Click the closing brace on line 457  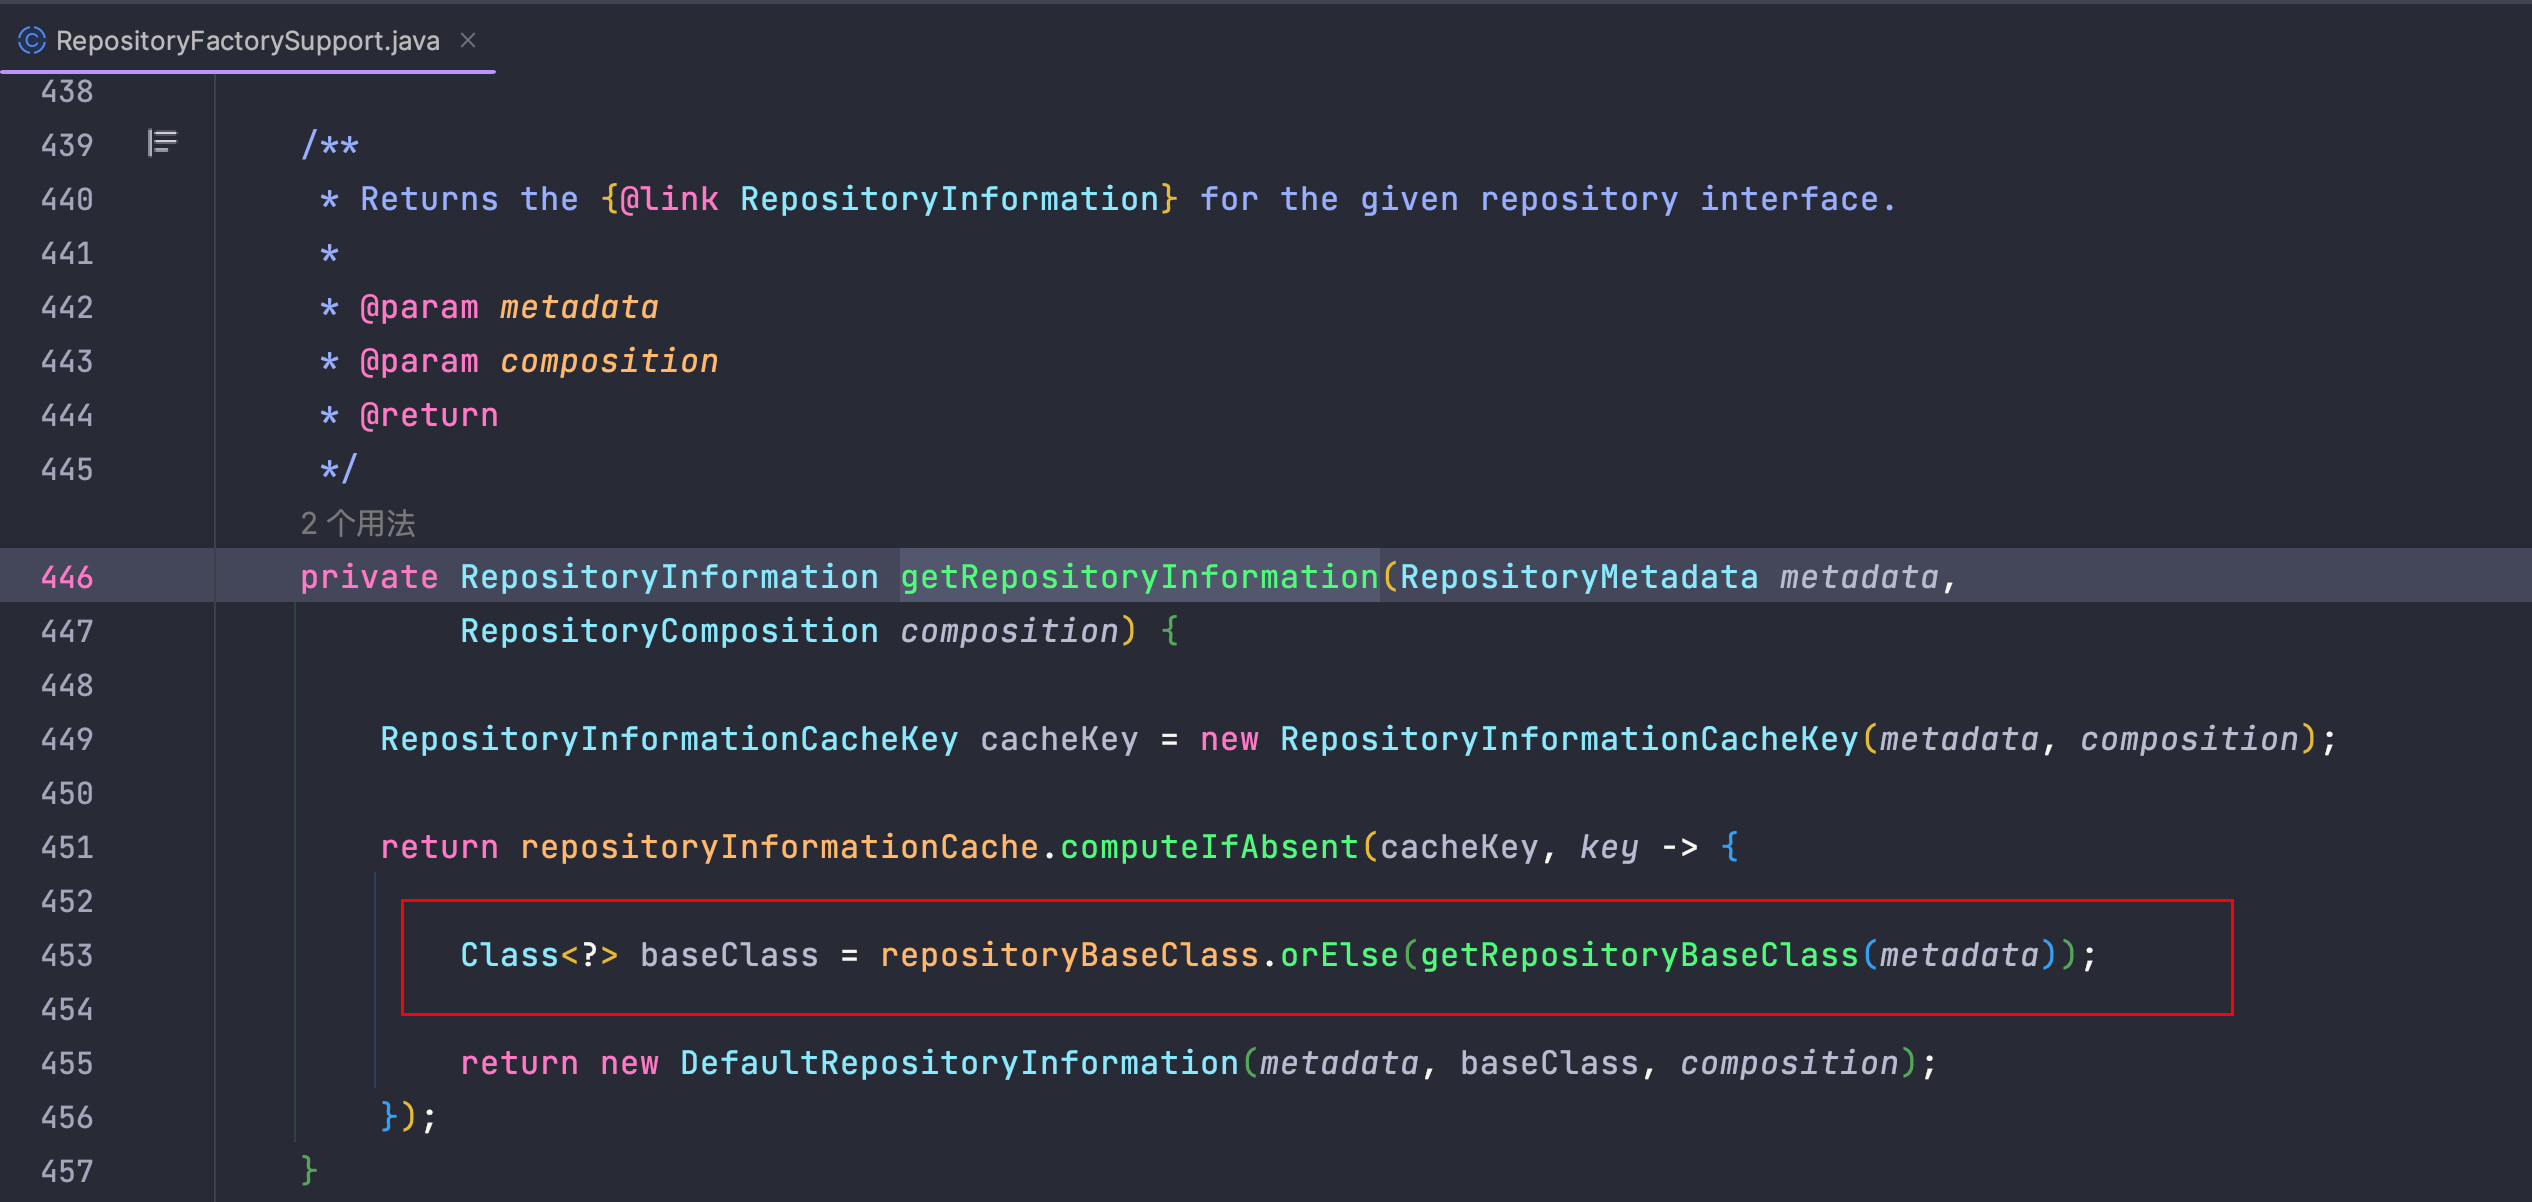[x=309, y=1169]
